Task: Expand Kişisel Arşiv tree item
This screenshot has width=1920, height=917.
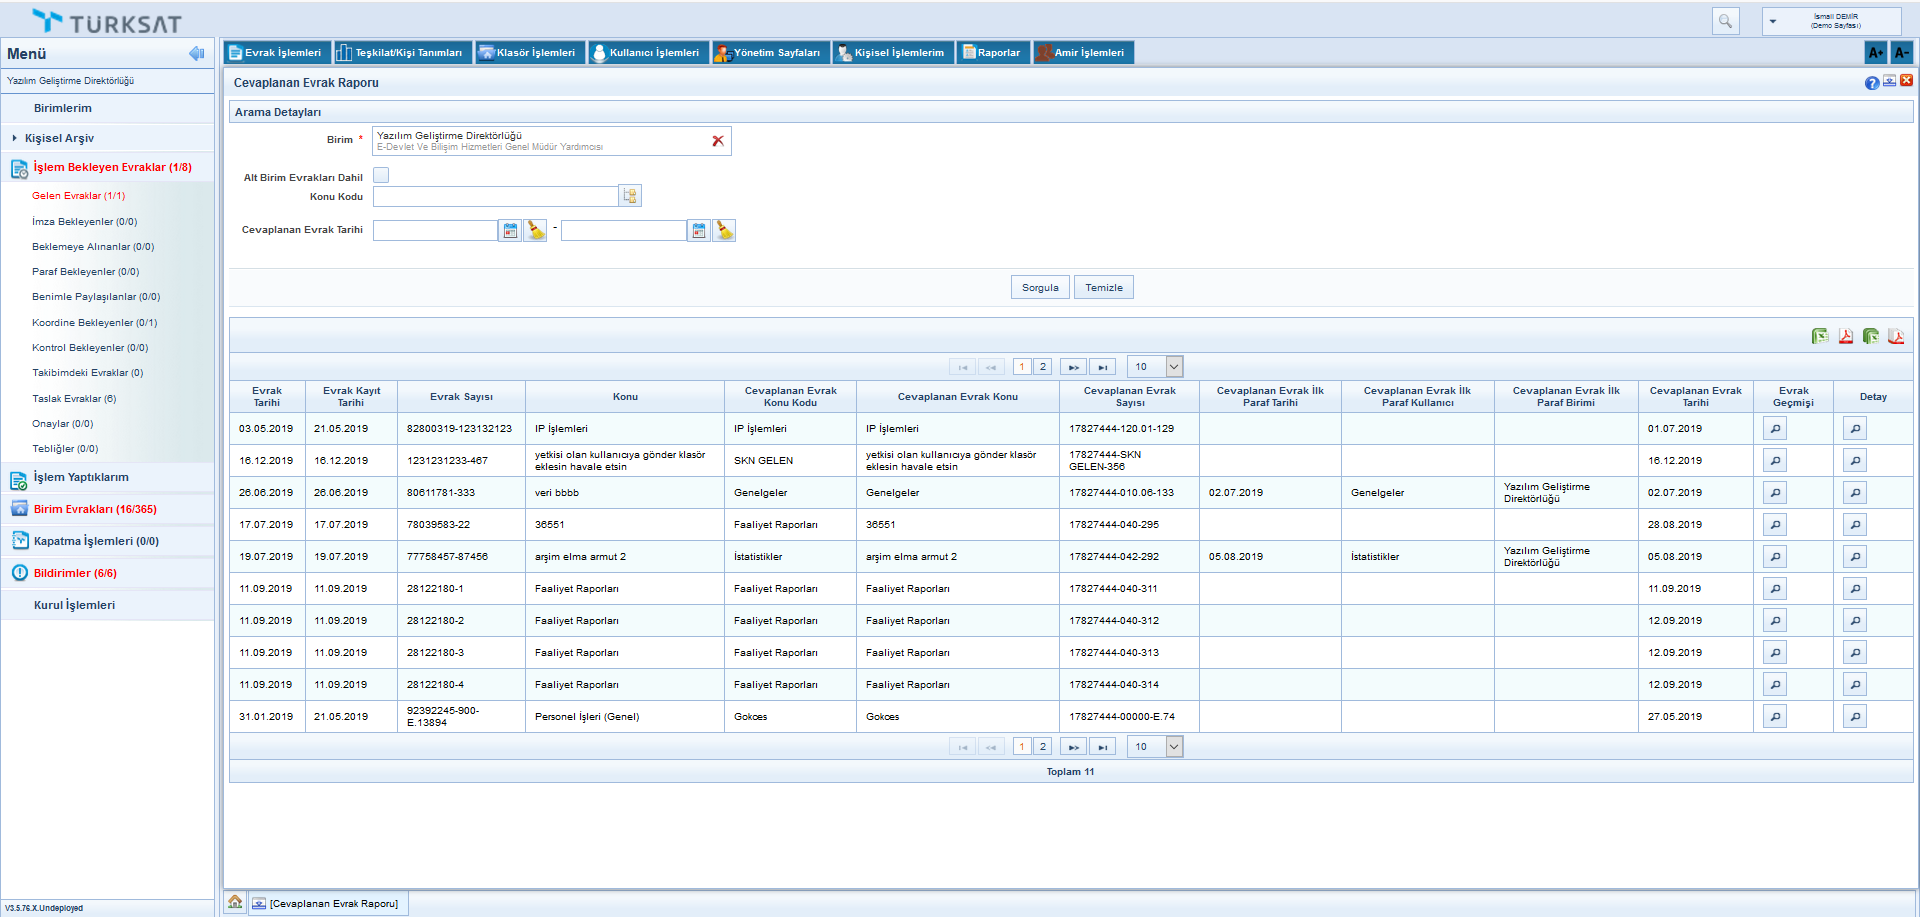Action: [x=14, y=138]
